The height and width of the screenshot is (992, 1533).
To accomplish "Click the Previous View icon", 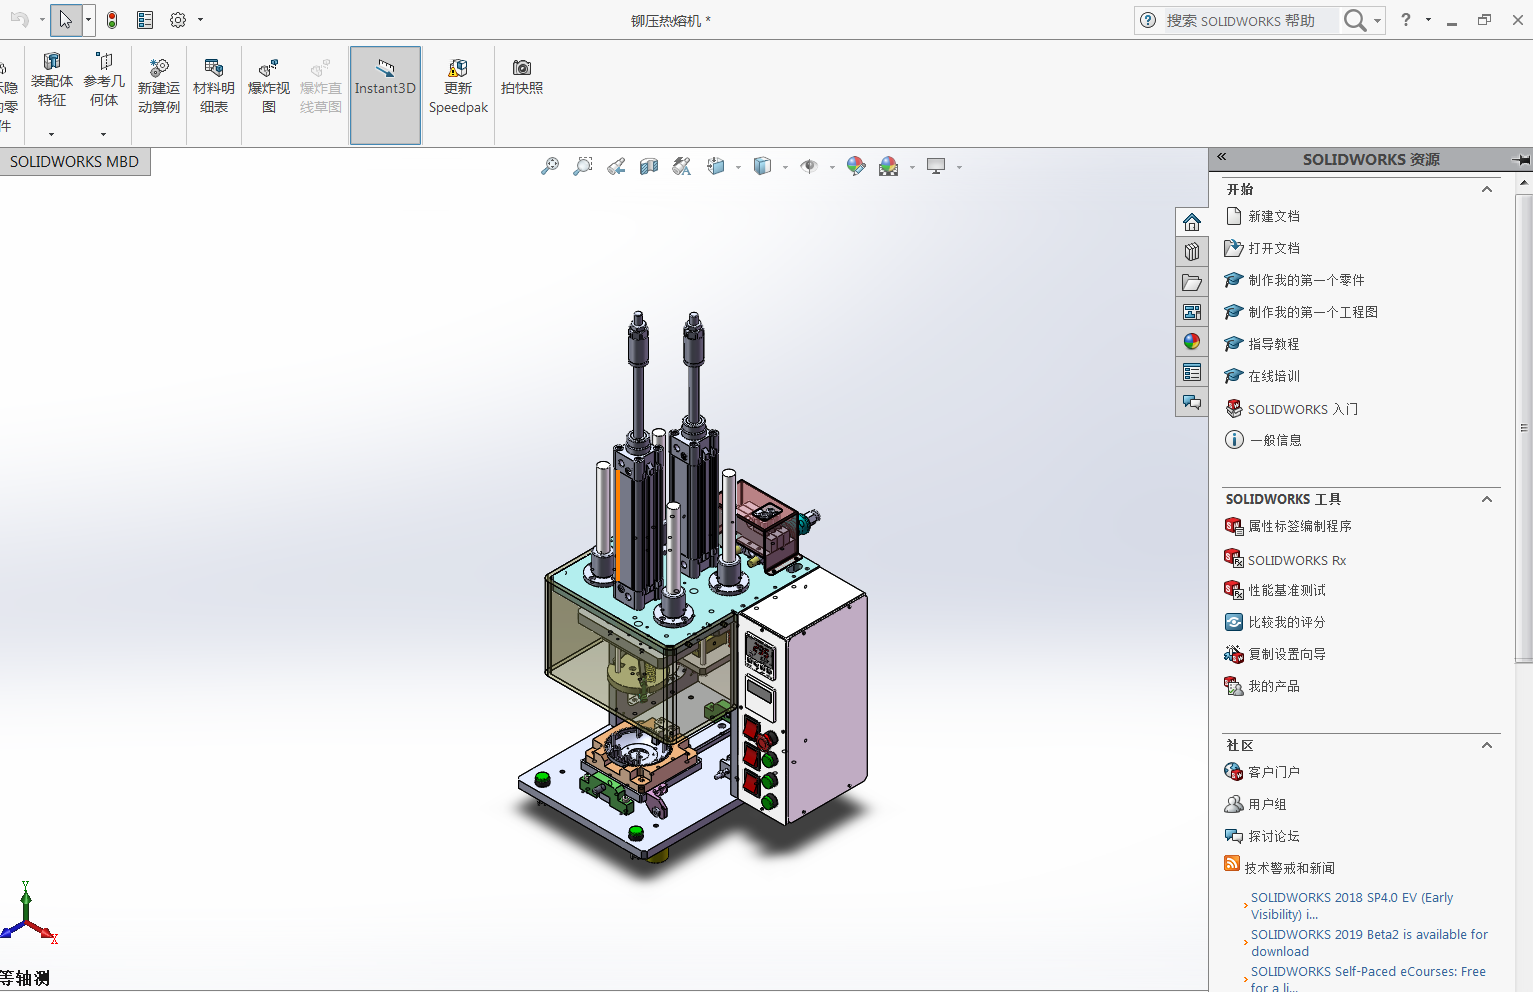I will [616, 167].
